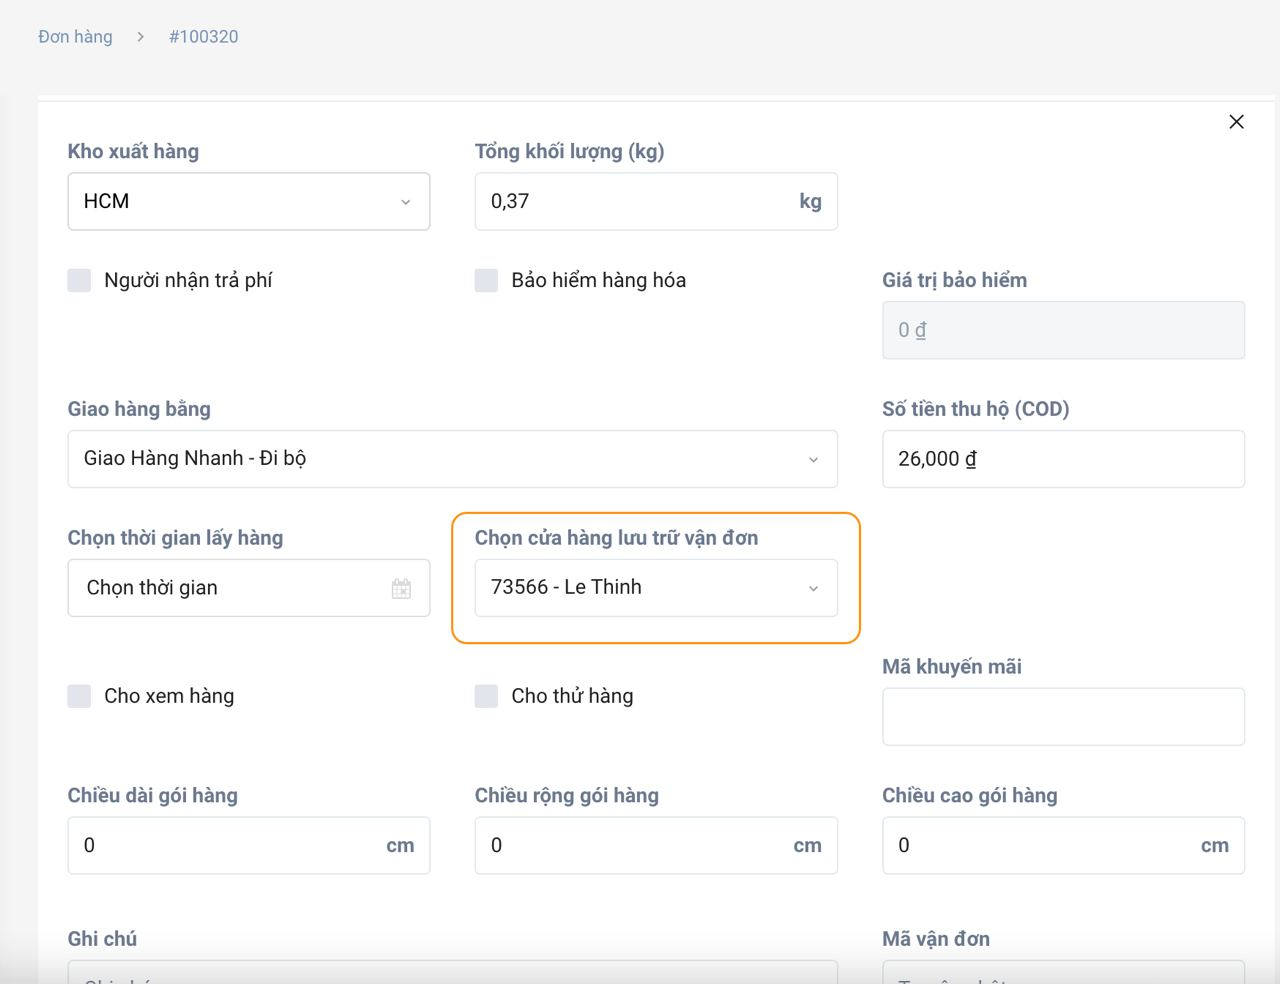
Task: Click the Tổng khối lượng weight field
Action: click(x=635, y=202)
